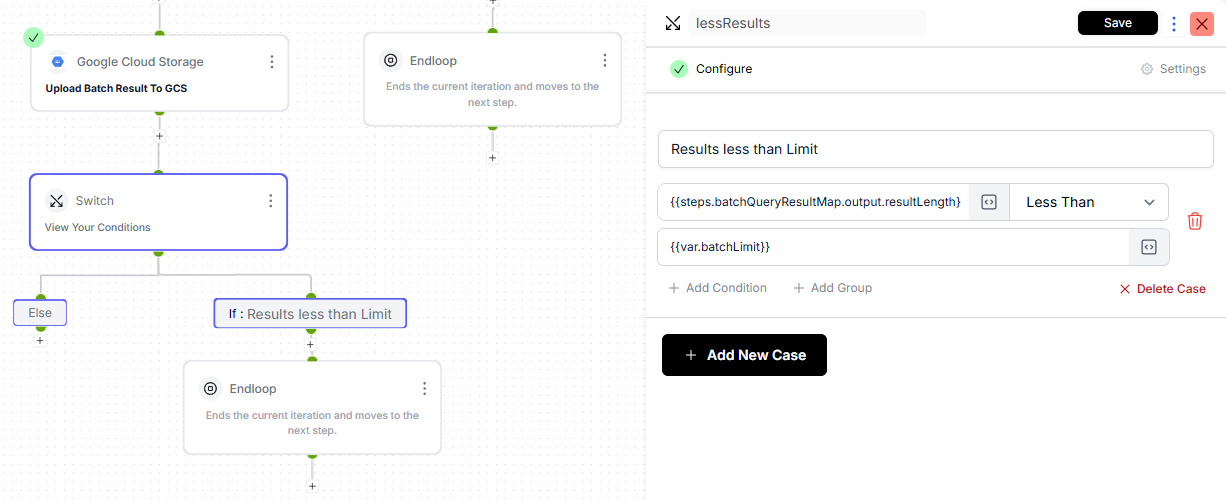This screenshot has width=1226, height=500.
Task: Expand the Less Than operator dropdown
Action: 1089,202
